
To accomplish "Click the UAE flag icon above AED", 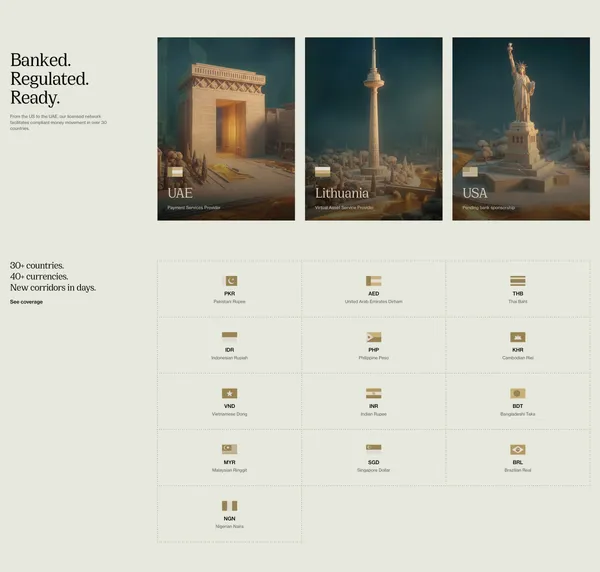I will [x=373, y=281].
